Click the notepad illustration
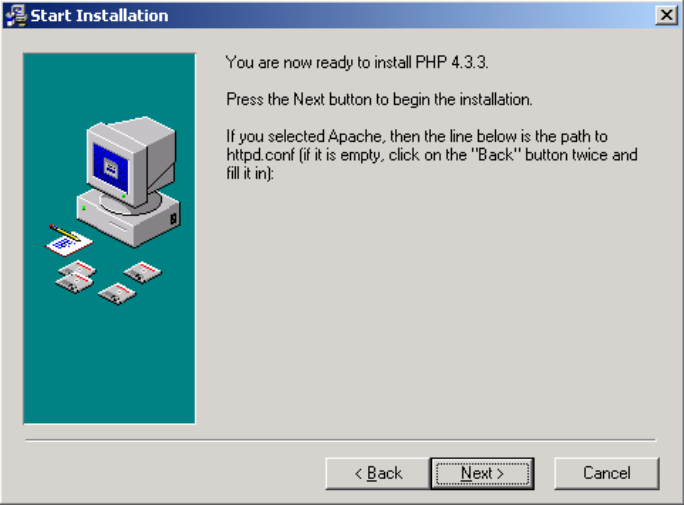This screenshot has height=505, width=684. 70,244
